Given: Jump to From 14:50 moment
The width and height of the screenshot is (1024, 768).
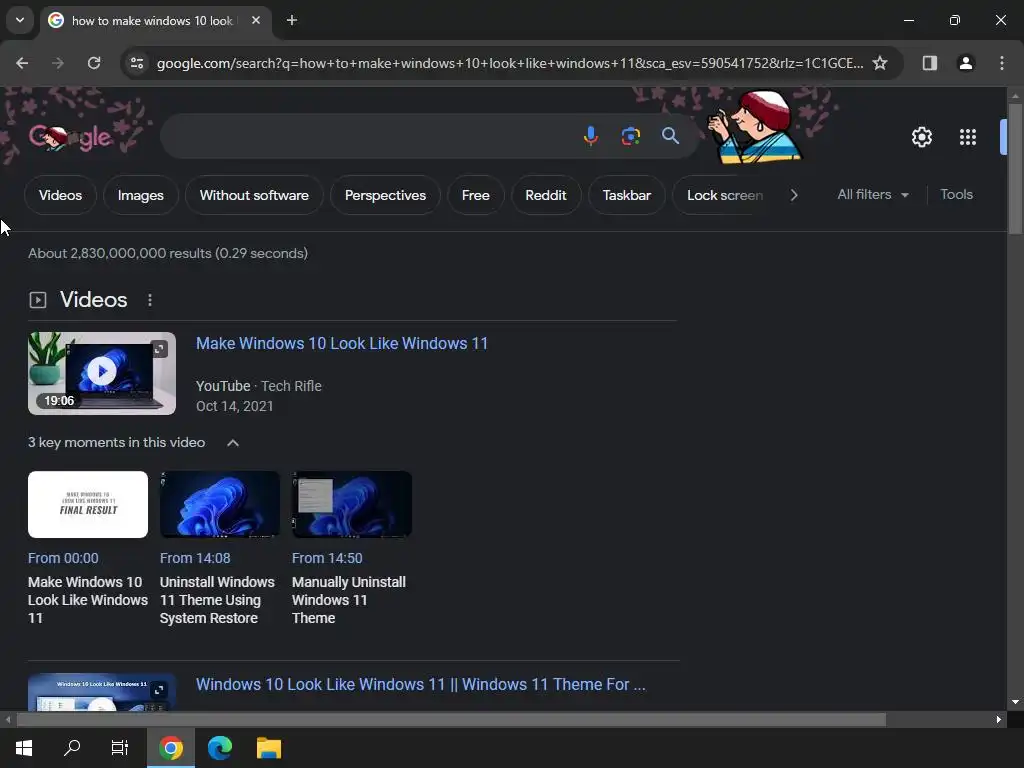Looking at the screenshot, I should pyautogui.click(x=327, y=558).
